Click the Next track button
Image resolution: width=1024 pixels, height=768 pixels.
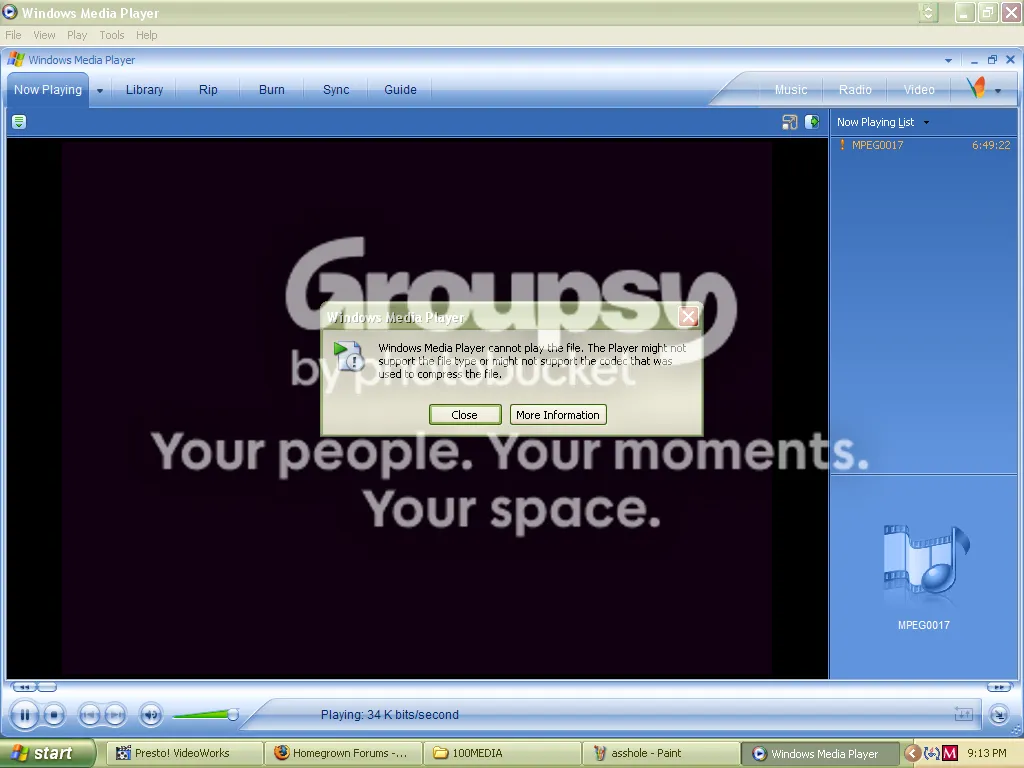point(115,715)
